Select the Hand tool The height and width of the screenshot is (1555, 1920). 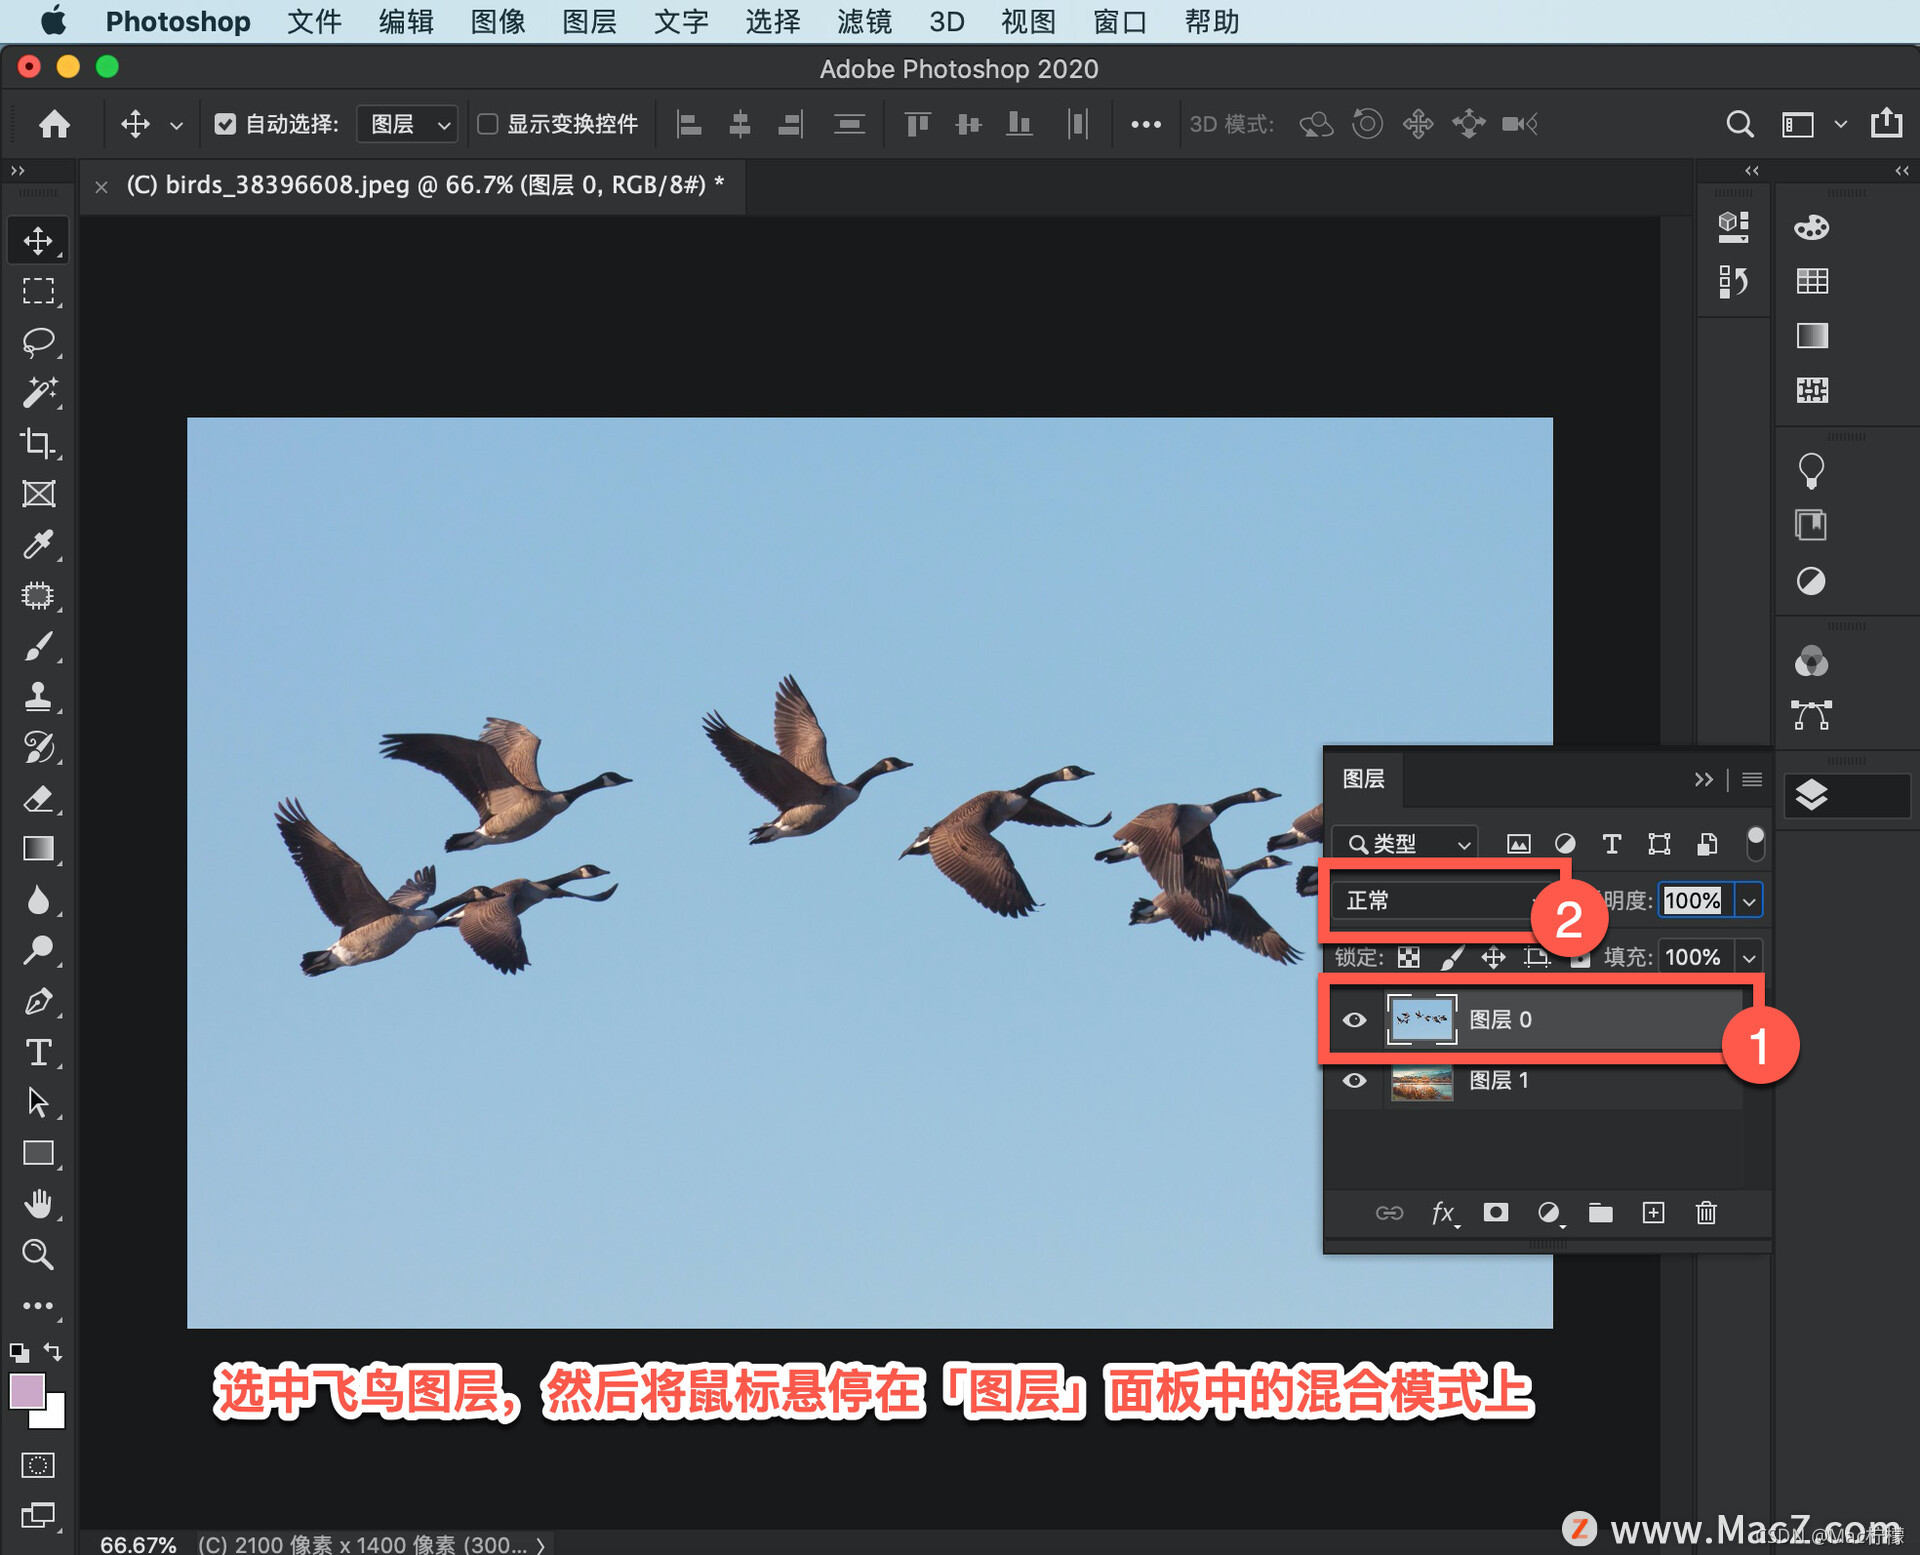38,1204
